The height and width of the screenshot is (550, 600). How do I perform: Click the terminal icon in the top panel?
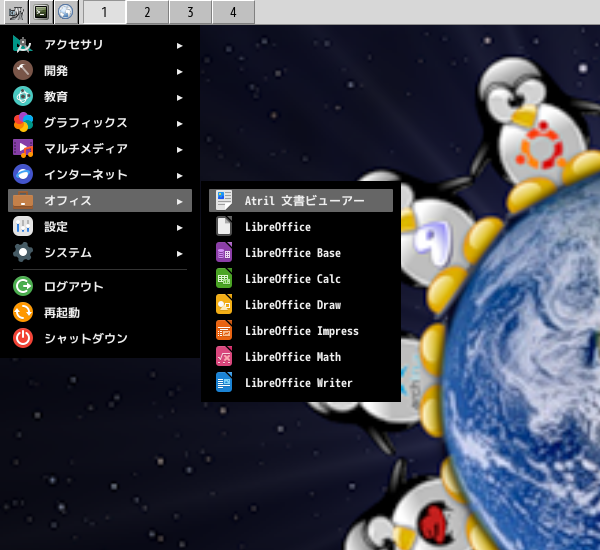[40, 12]
